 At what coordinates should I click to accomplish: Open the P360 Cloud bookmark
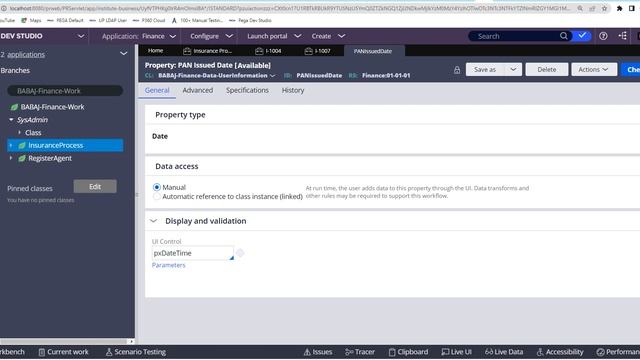click(x=149, y=20)
